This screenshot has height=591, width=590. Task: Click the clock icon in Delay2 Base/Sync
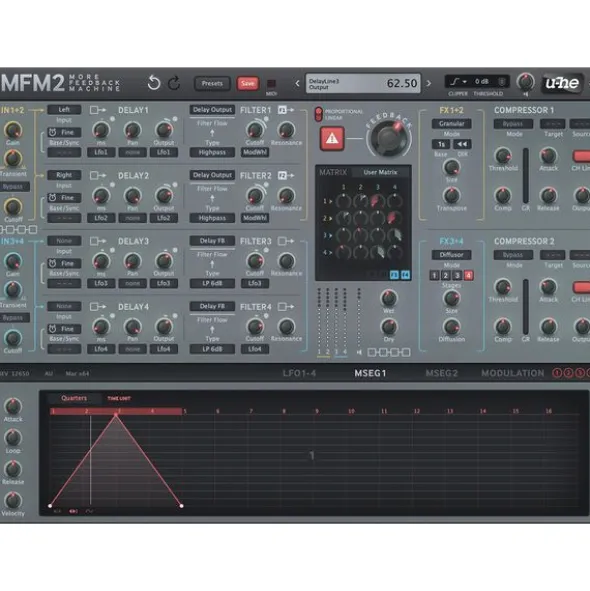(x=52, y=198)
